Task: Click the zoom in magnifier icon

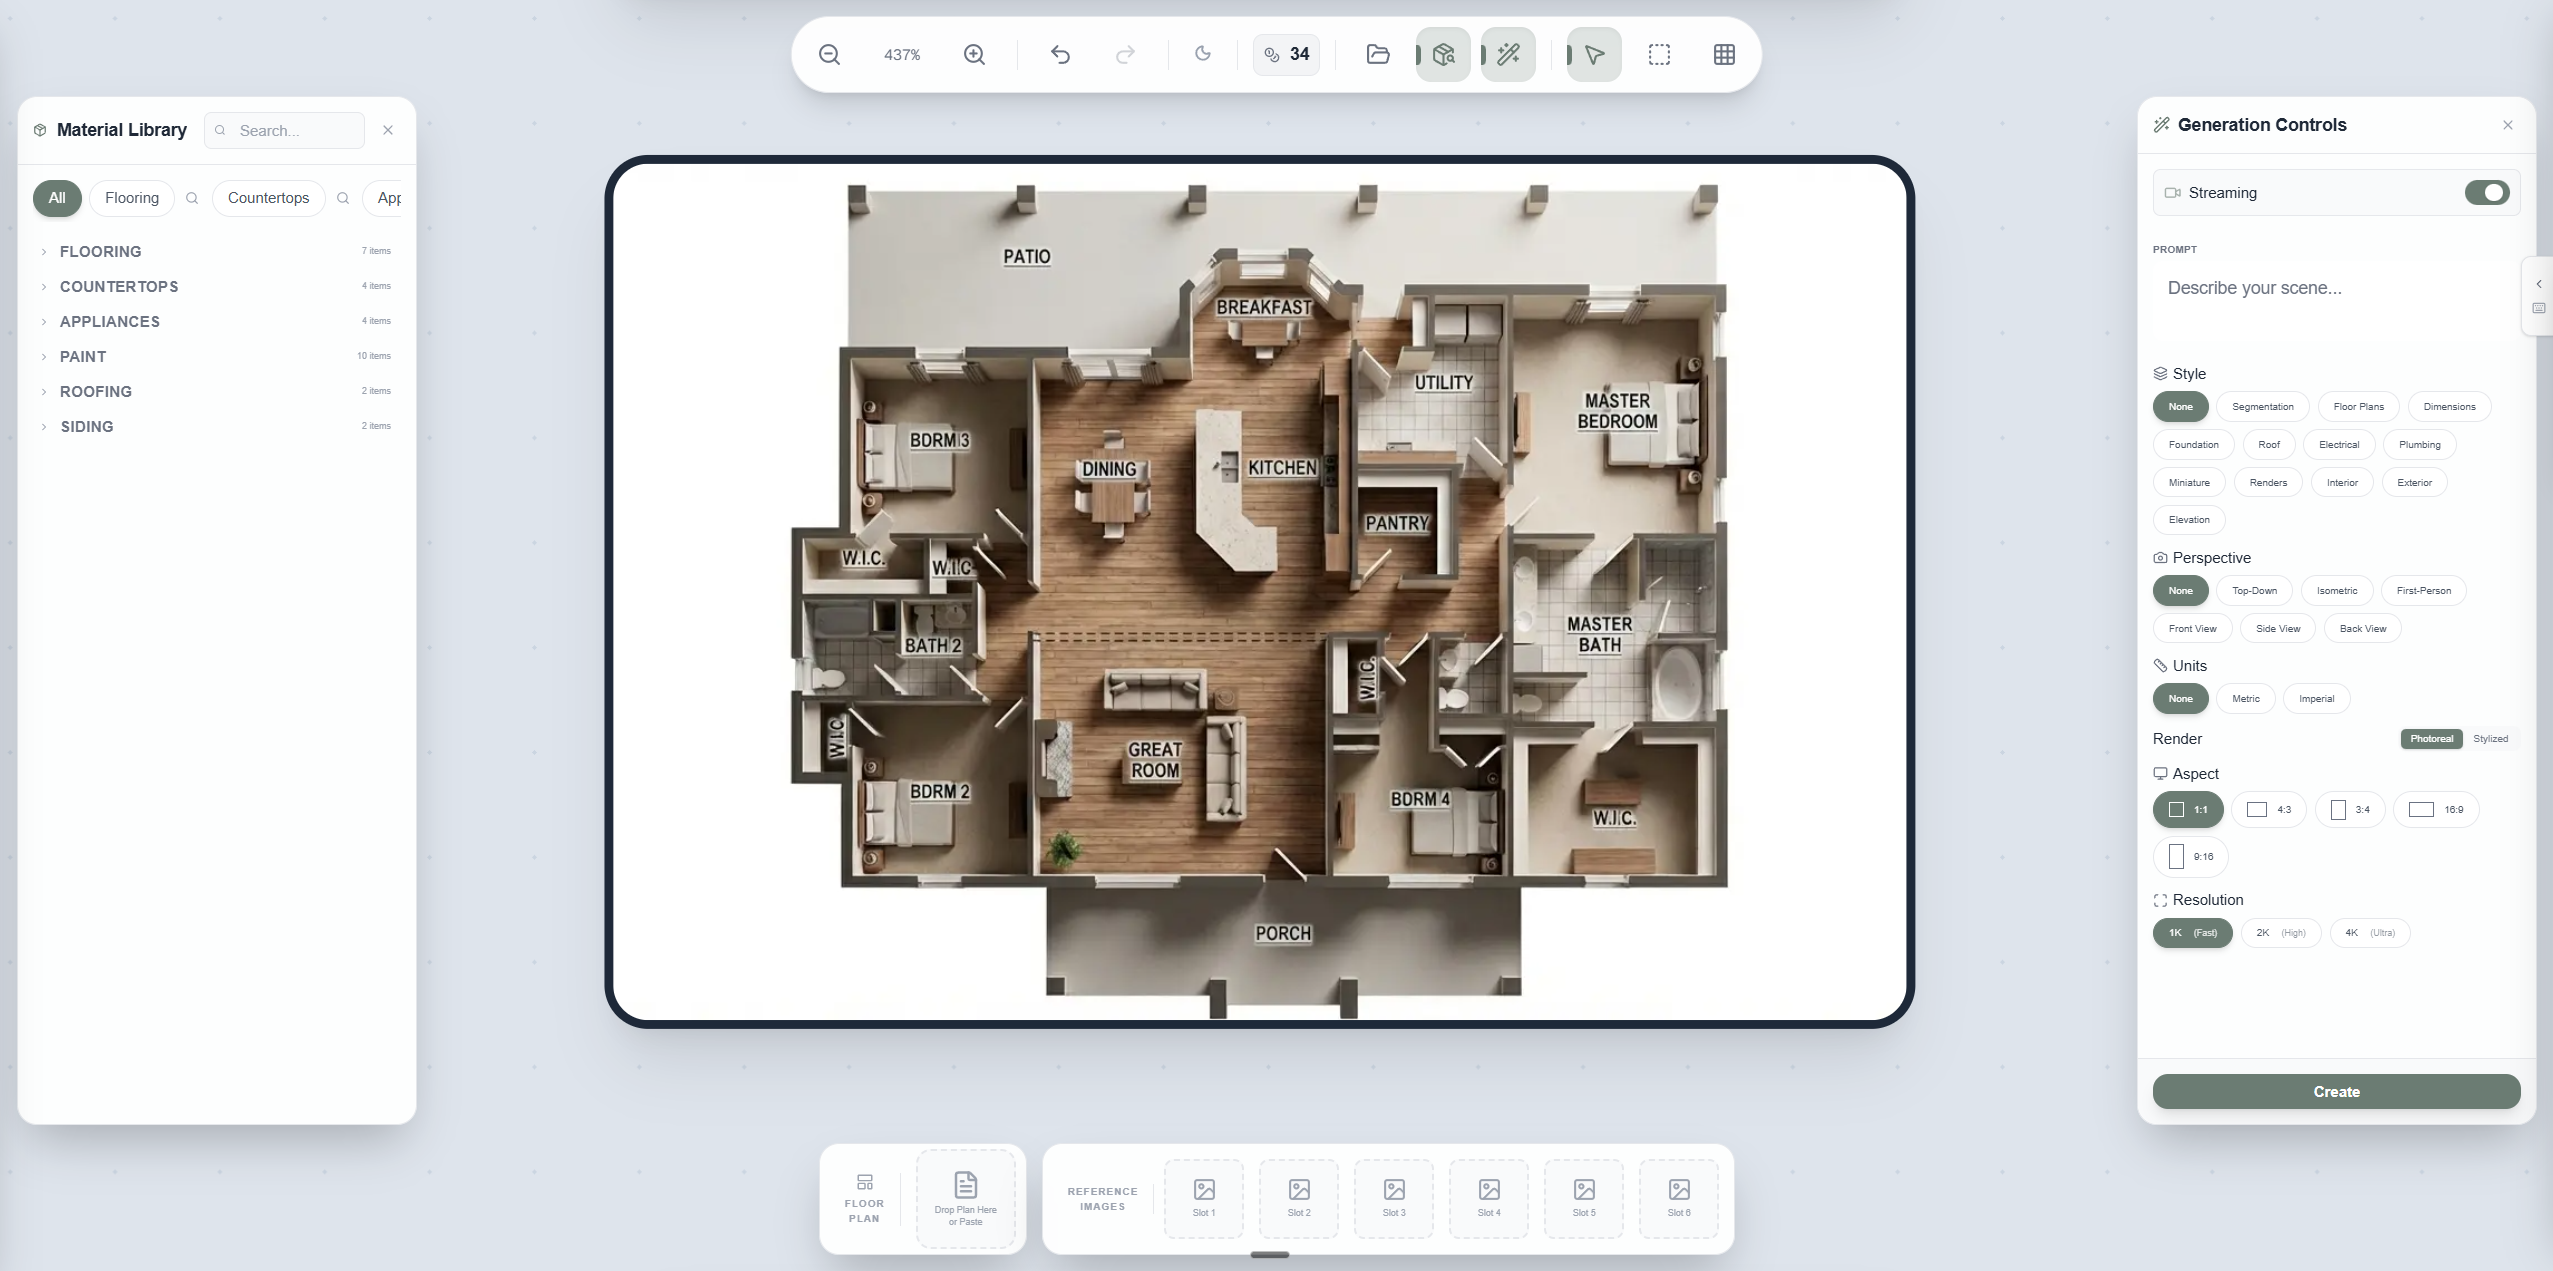Action: [974, 55]
